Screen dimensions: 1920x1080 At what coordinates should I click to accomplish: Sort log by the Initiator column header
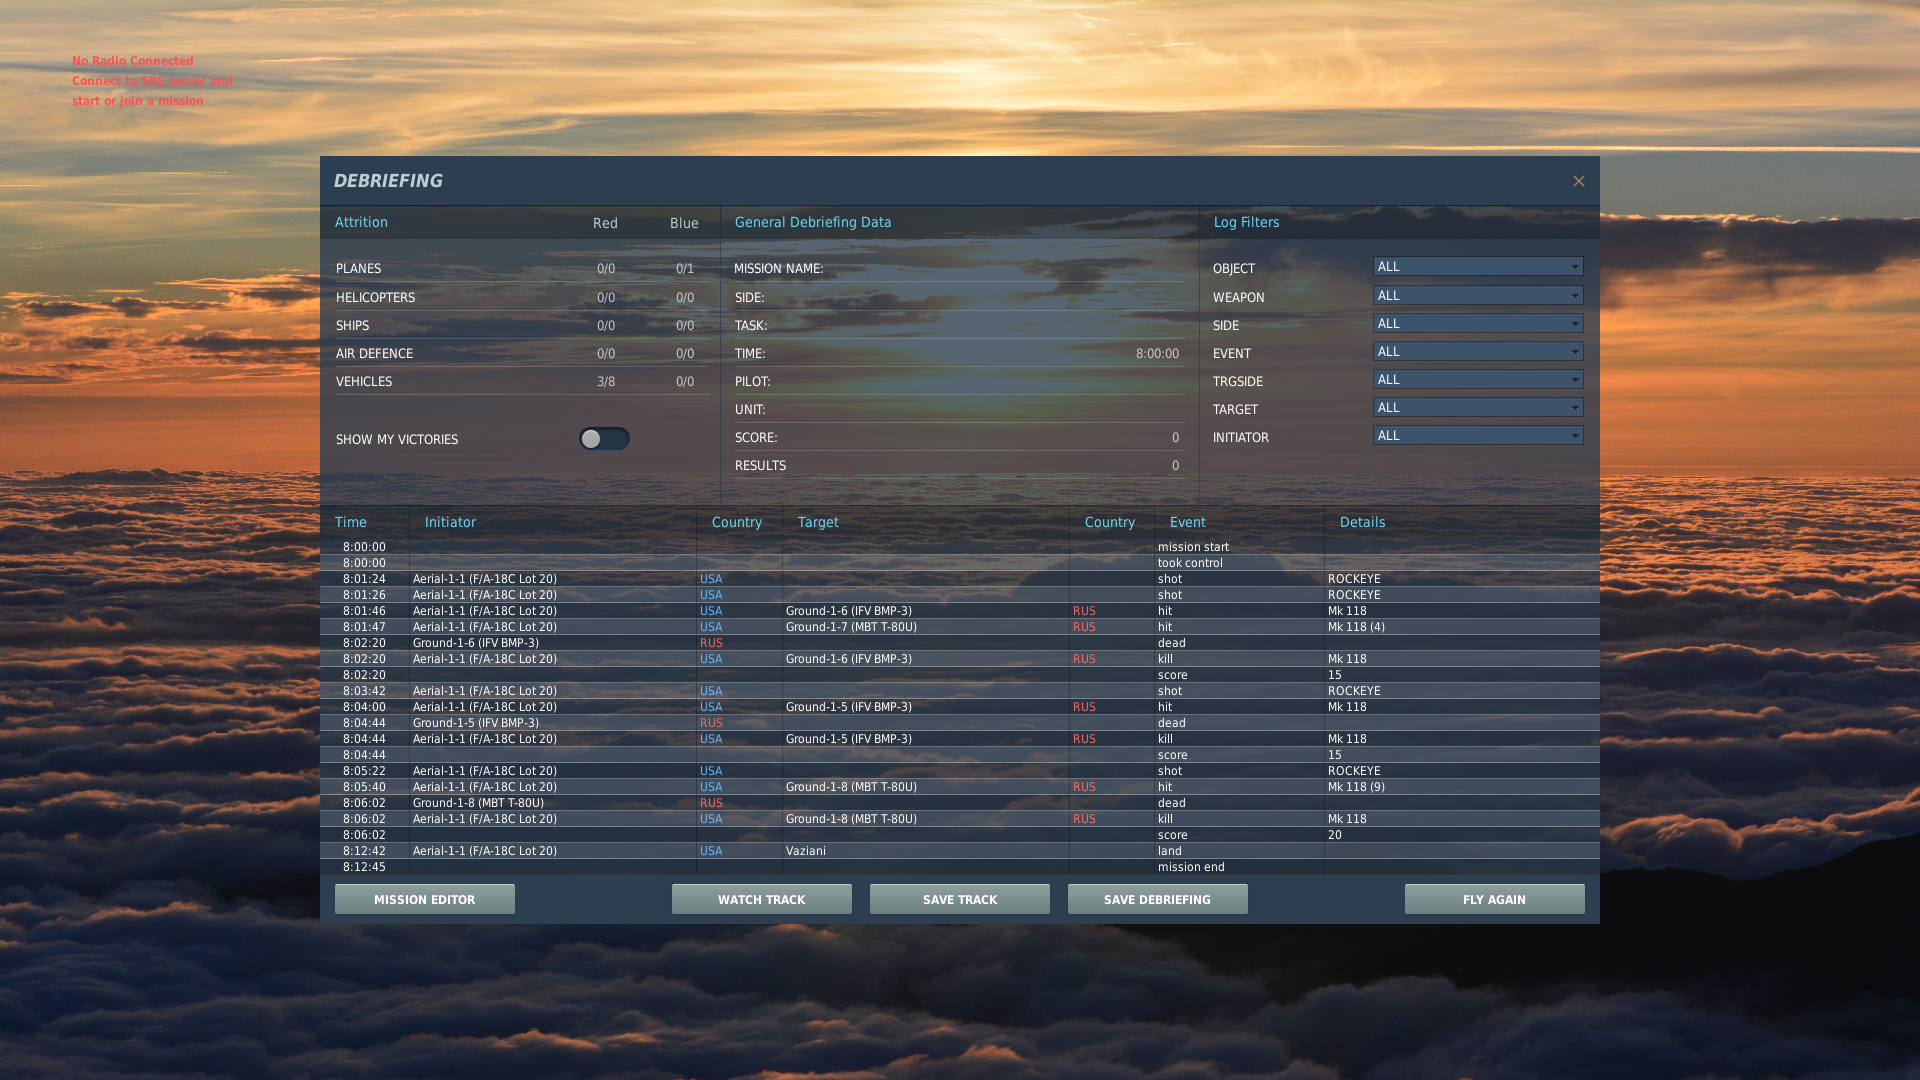pyautogui.click(x=450, y=522)
